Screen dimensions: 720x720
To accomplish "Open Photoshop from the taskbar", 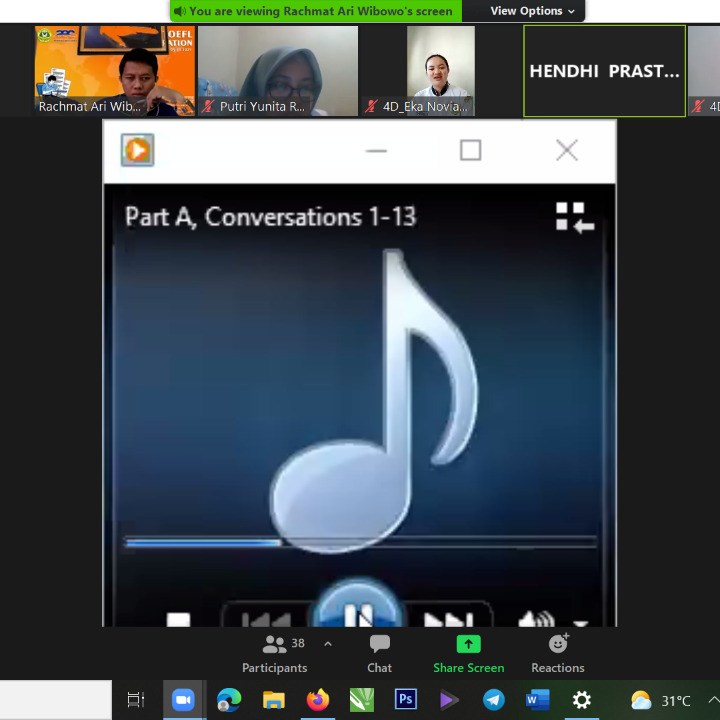I will click(406, 700).
